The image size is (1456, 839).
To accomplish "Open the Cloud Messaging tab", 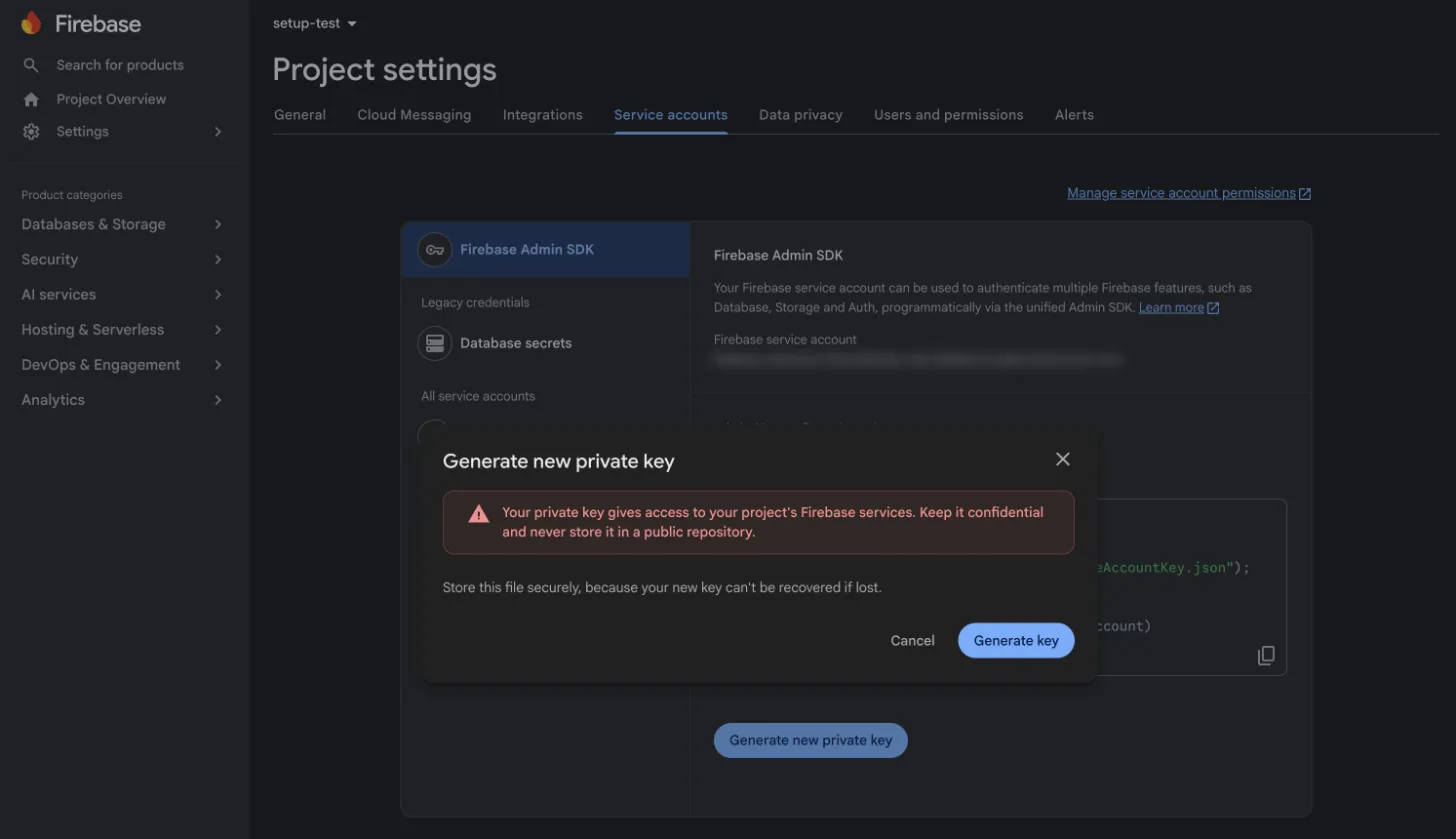I will (x=414, y=115).
